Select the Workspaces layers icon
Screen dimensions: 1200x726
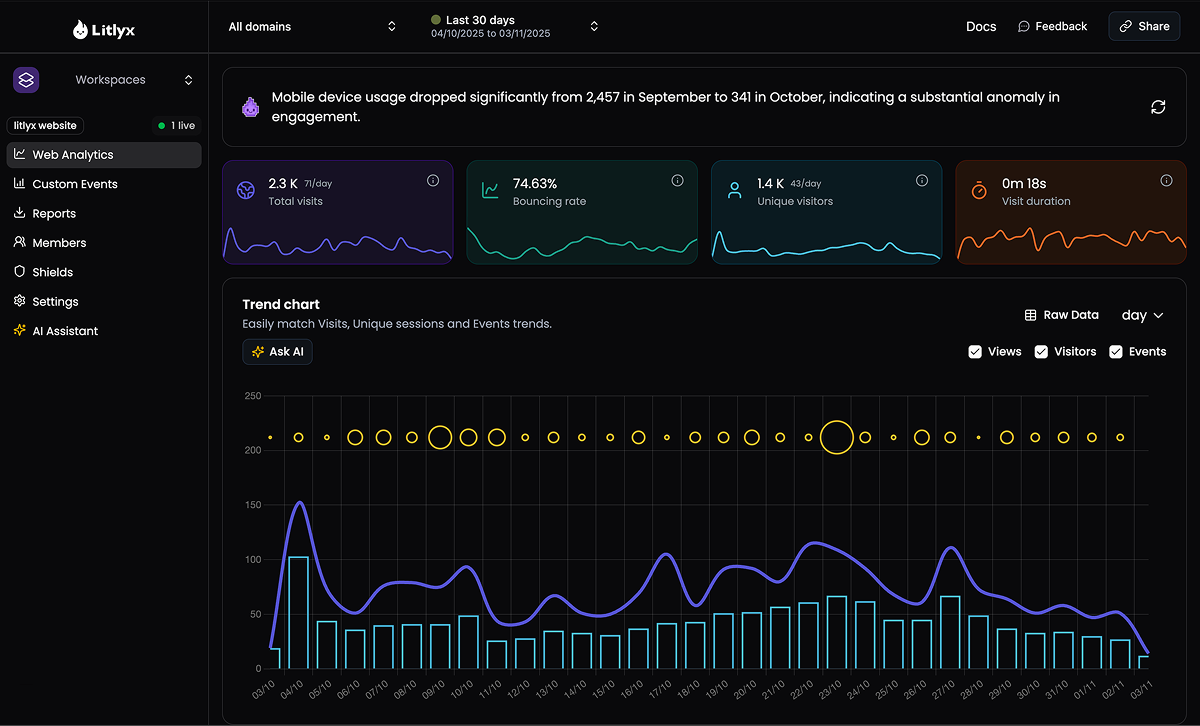coord(25,79)
